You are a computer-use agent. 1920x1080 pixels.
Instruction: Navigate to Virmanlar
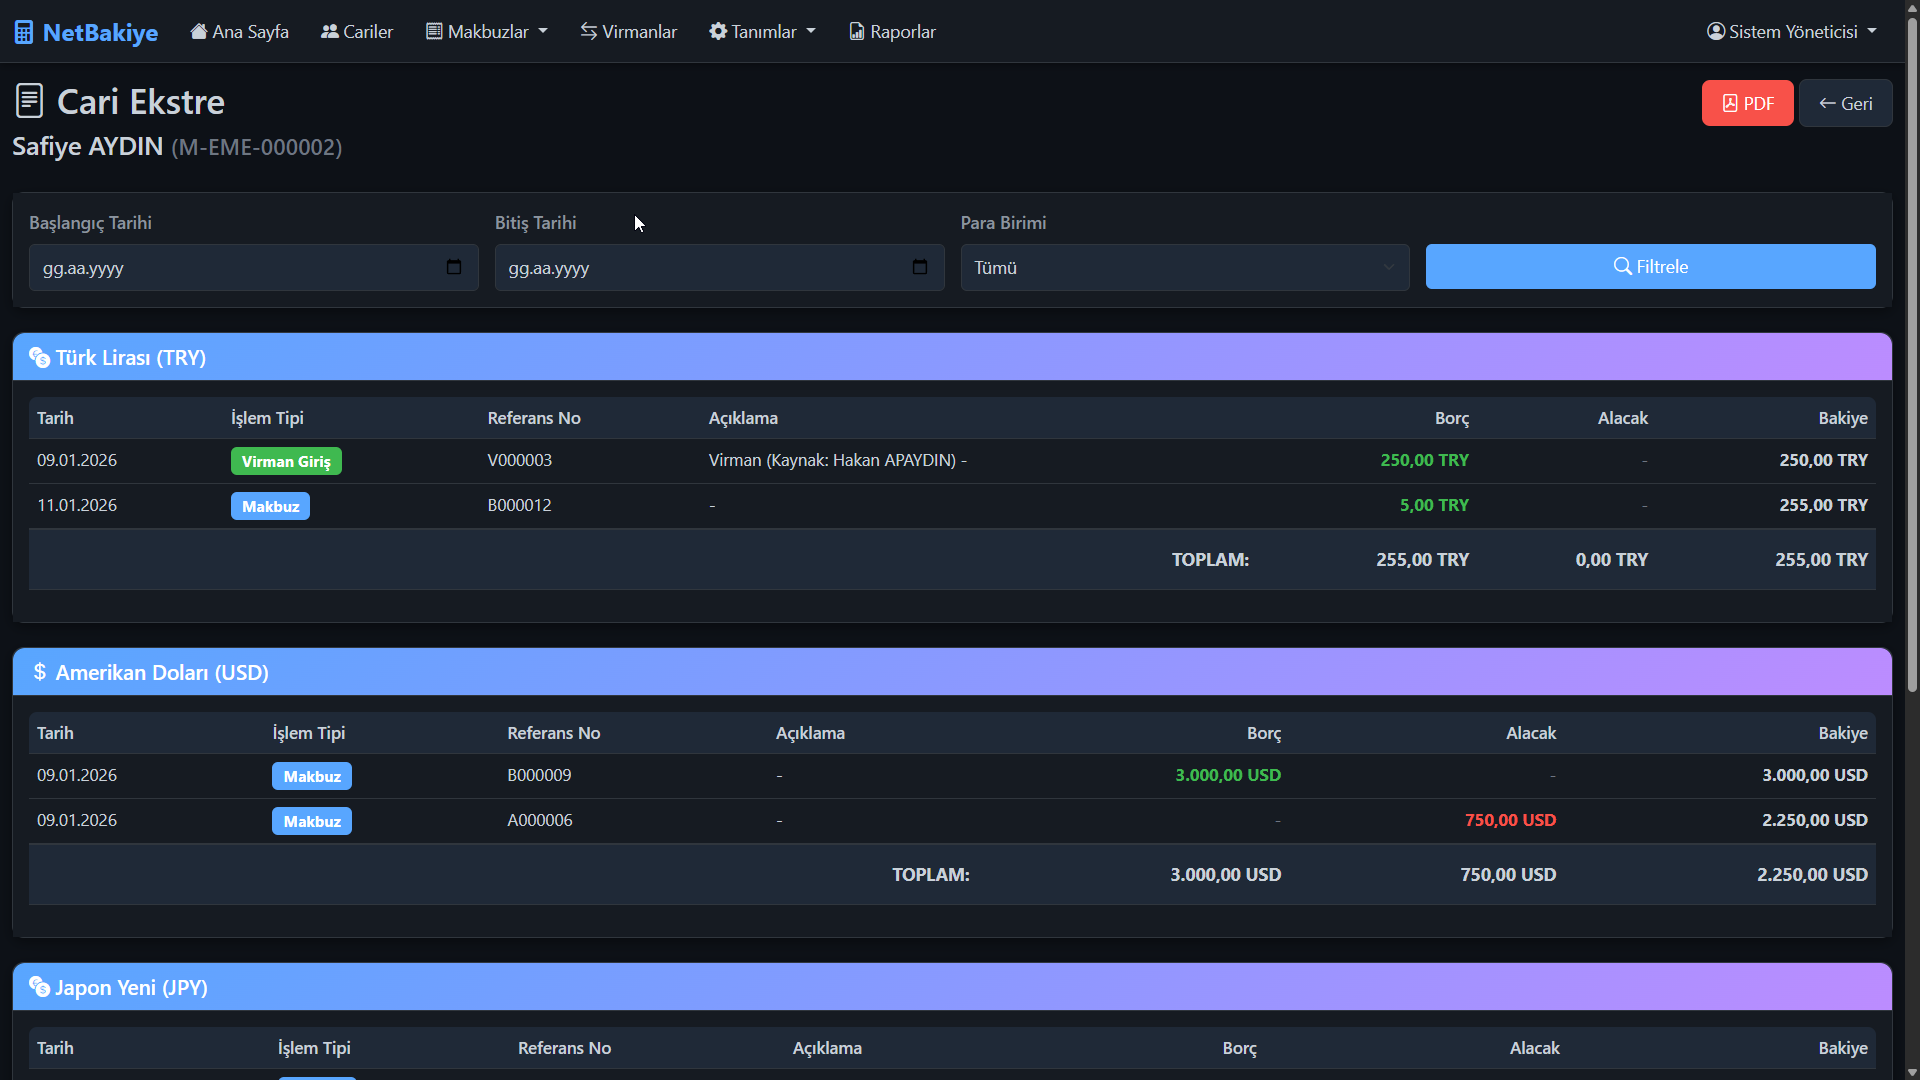[629, 31]
